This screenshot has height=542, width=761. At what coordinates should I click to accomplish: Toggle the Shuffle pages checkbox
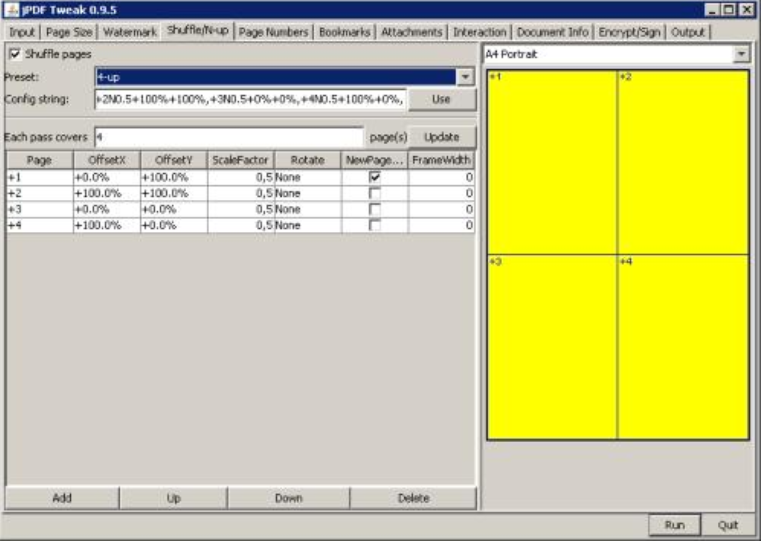[x=16, y=54]
